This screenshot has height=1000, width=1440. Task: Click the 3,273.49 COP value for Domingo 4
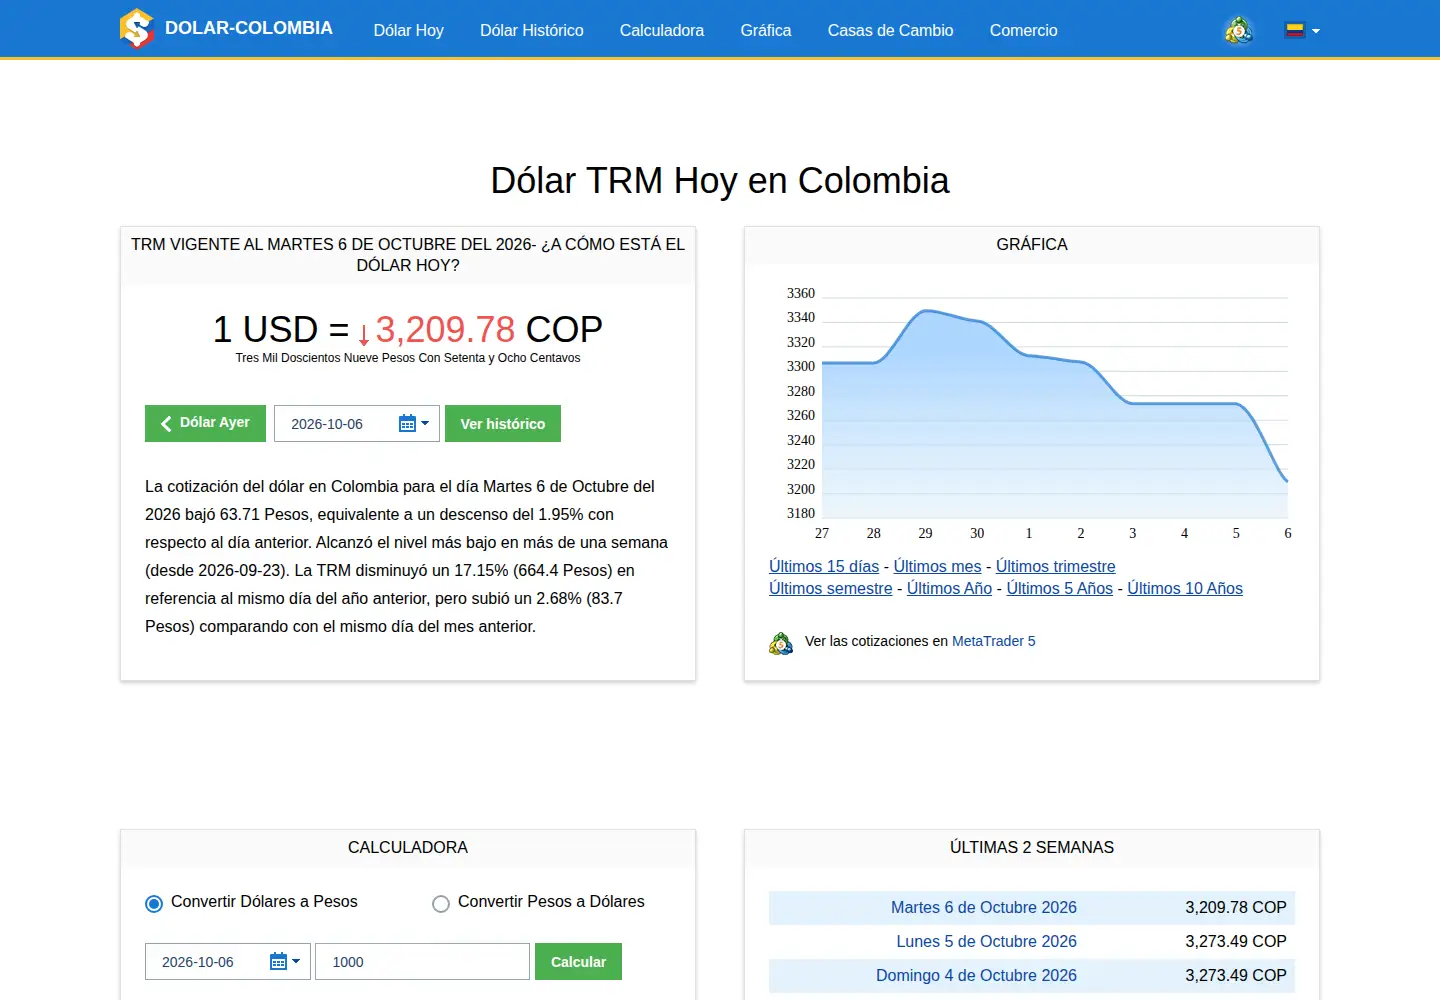click(x=1235, y=975)
